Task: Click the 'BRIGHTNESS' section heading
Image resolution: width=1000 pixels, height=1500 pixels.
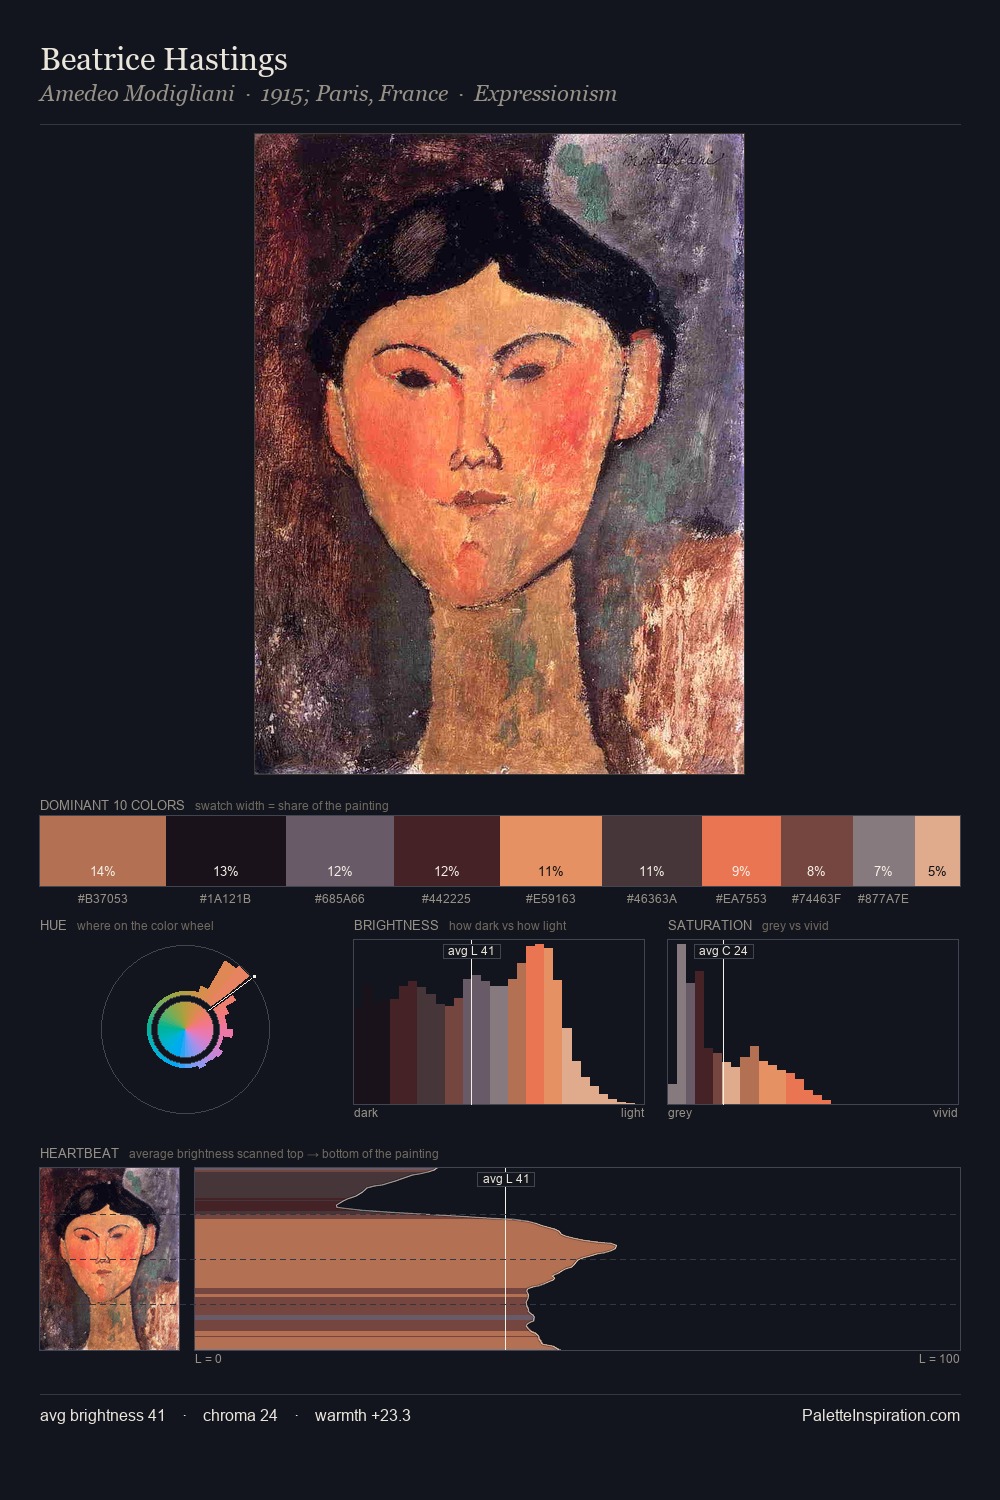Action: point(396,925)
